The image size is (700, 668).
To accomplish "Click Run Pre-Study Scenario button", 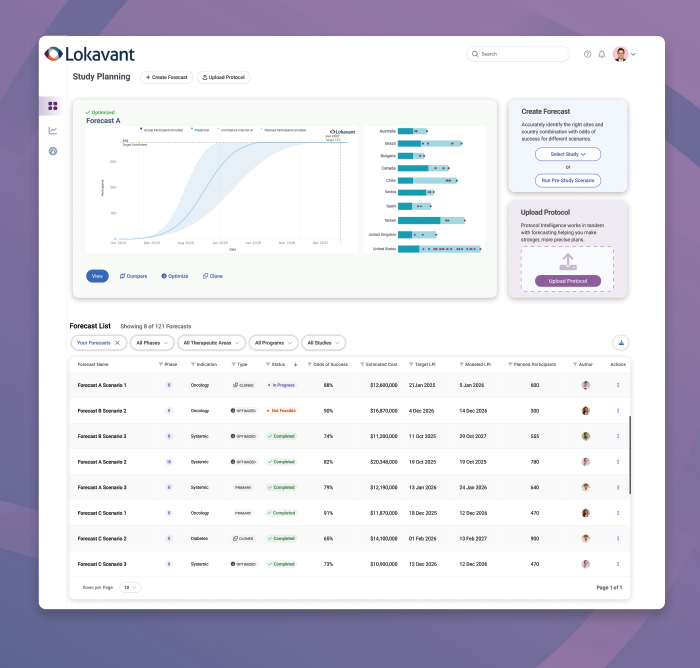I will (568, 180).
